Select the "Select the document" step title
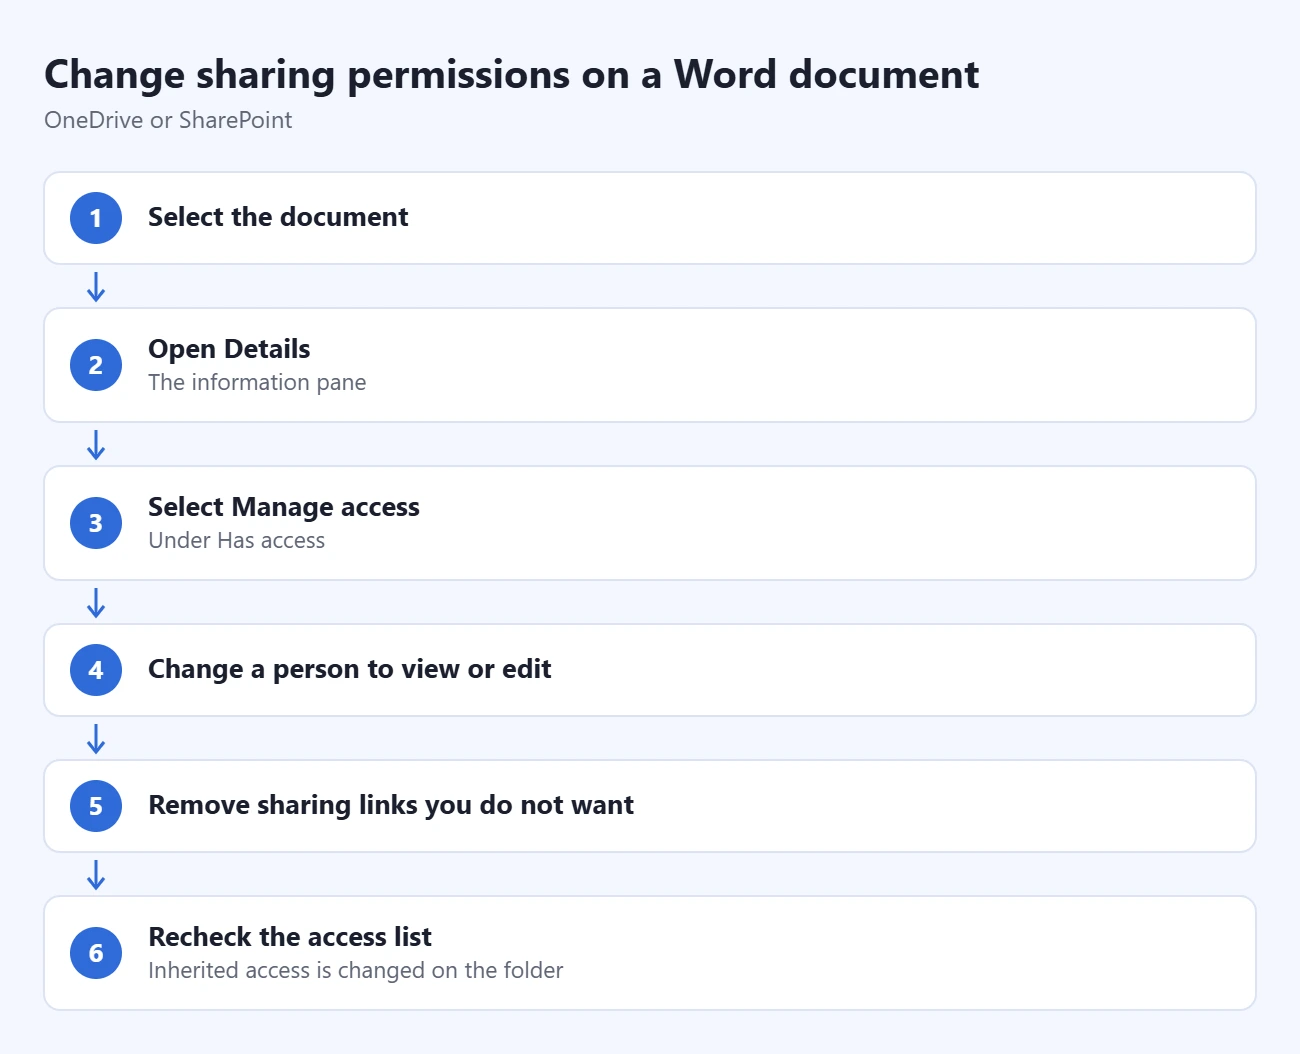The width and height of the screenshot is (1300, 1054). click(x=278, y=217)
